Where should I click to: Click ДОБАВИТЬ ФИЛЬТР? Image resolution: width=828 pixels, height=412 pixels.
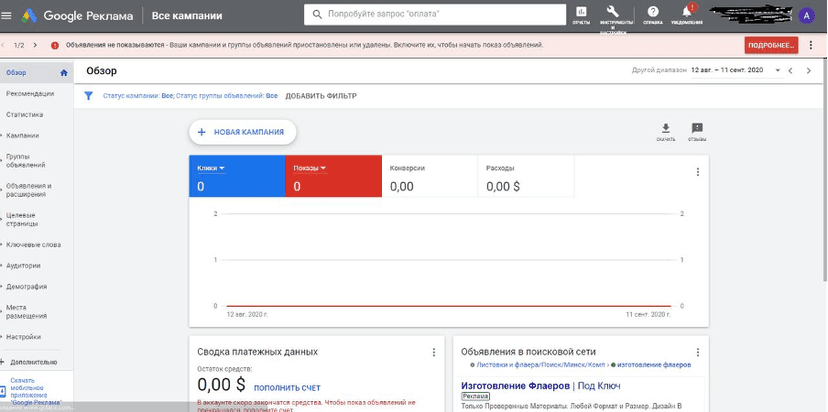click(x=321, y=96)
